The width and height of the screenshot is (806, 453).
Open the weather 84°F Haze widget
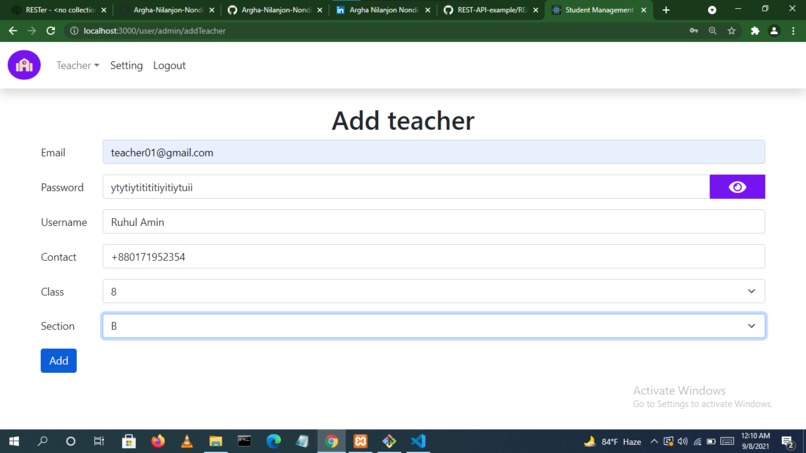tap(613, 441)
